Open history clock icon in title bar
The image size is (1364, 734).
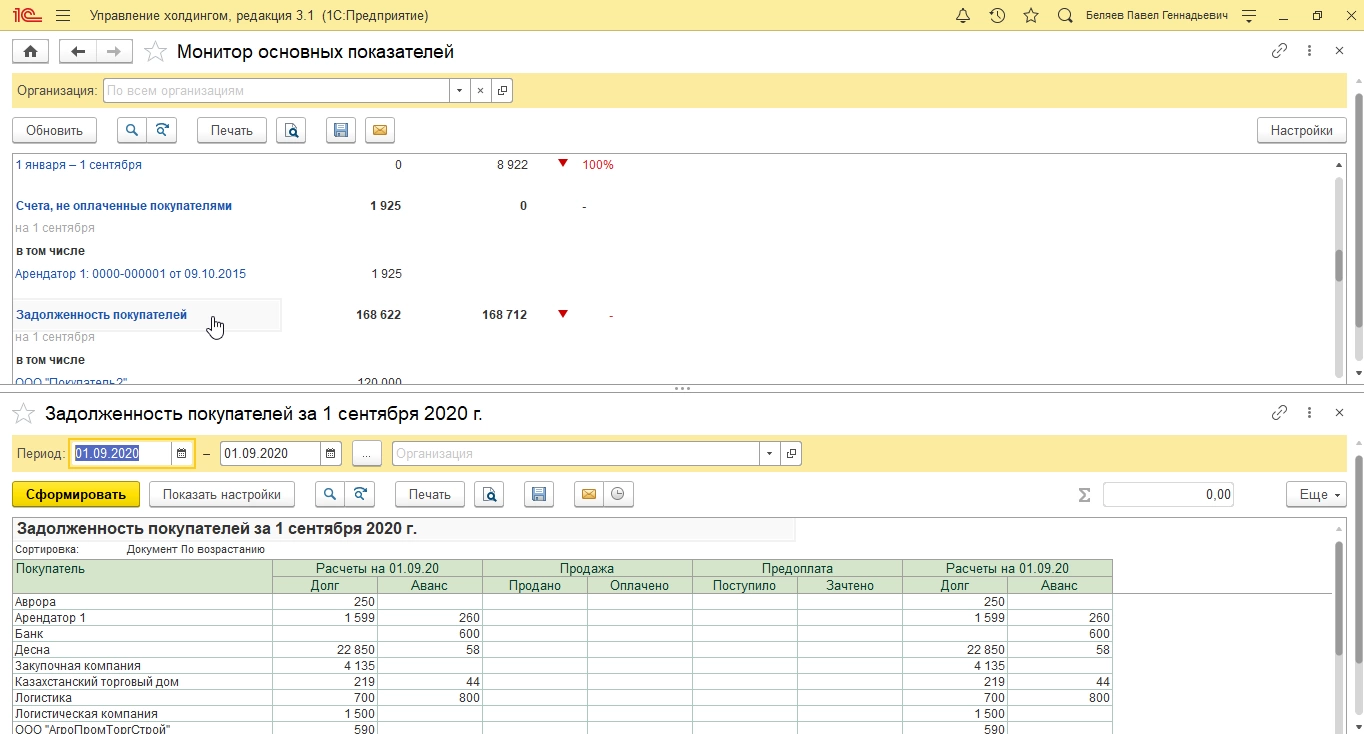[x=997, y=16]
